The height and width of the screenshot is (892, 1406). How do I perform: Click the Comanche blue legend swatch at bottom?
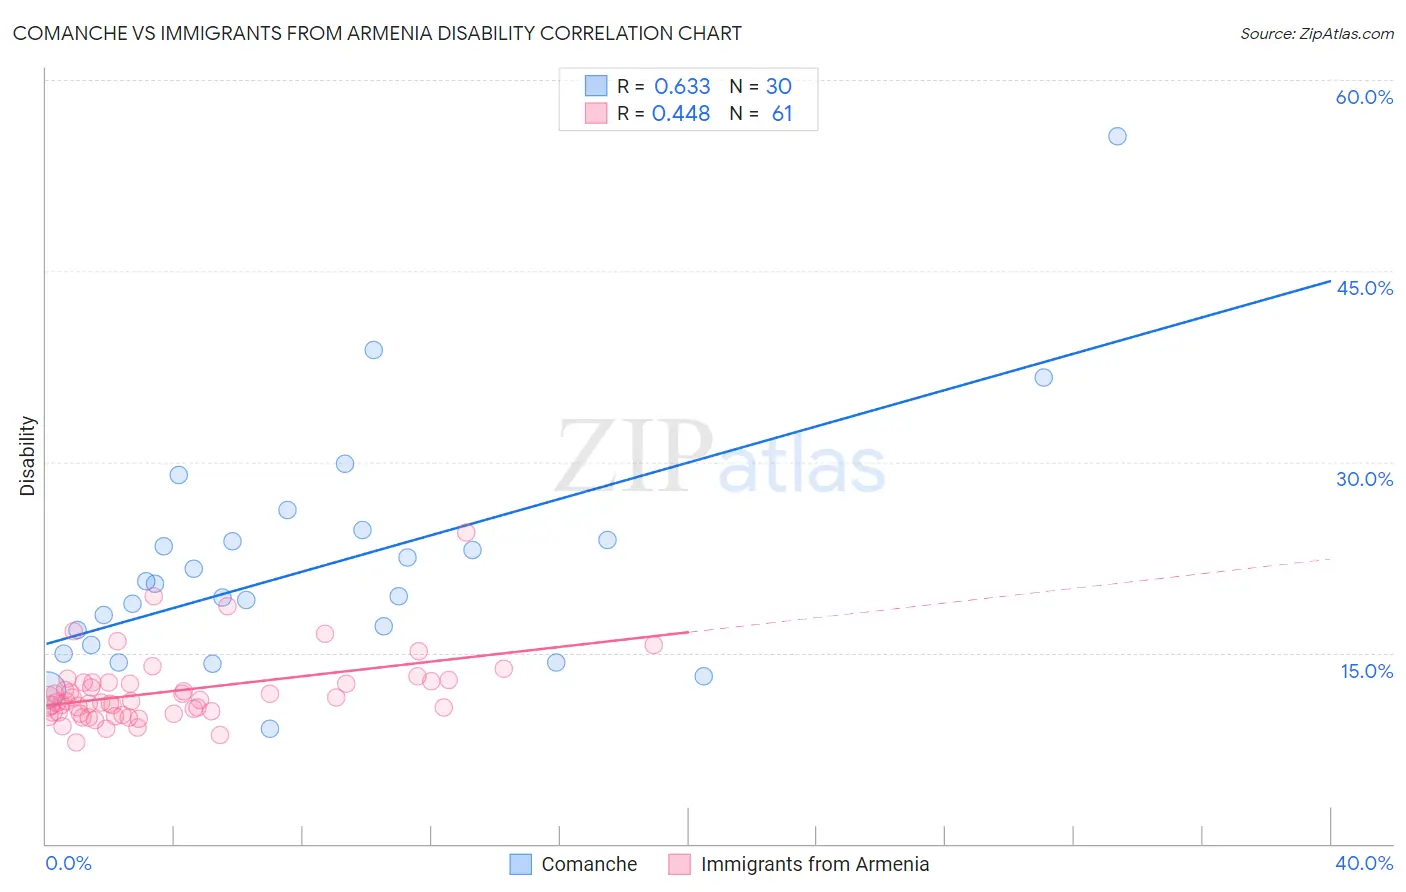point(520,864)
